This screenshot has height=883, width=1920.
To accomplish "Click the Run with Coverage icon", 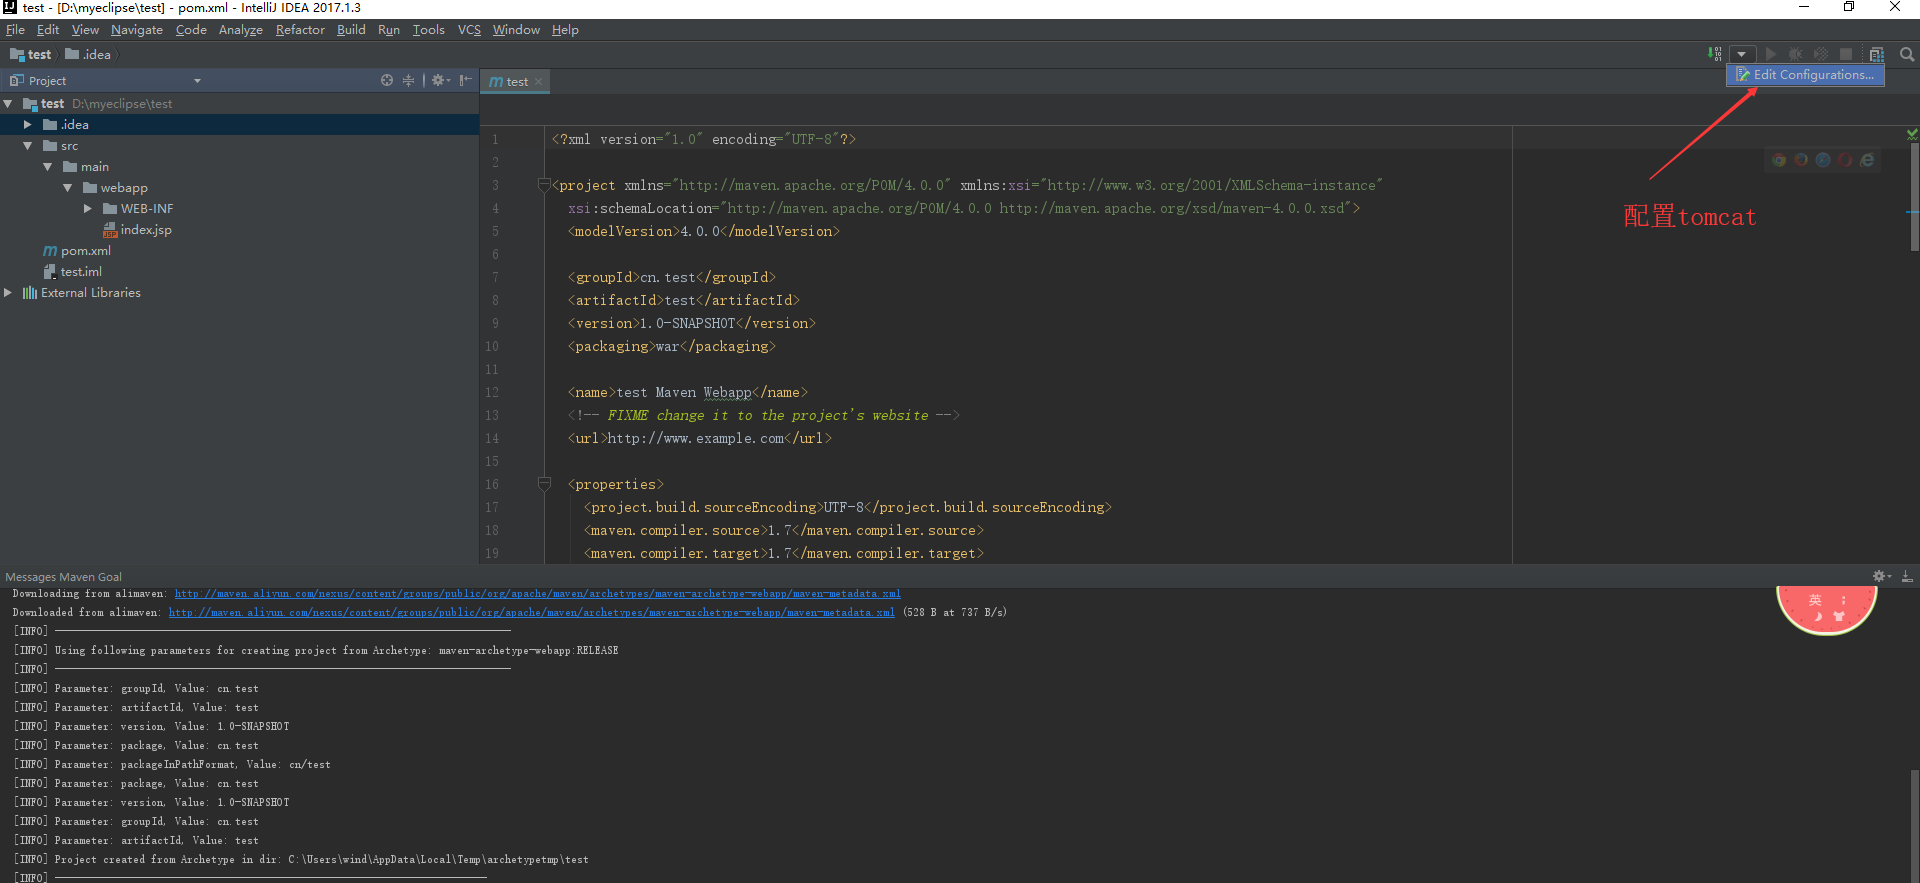I will point(1821,54).
